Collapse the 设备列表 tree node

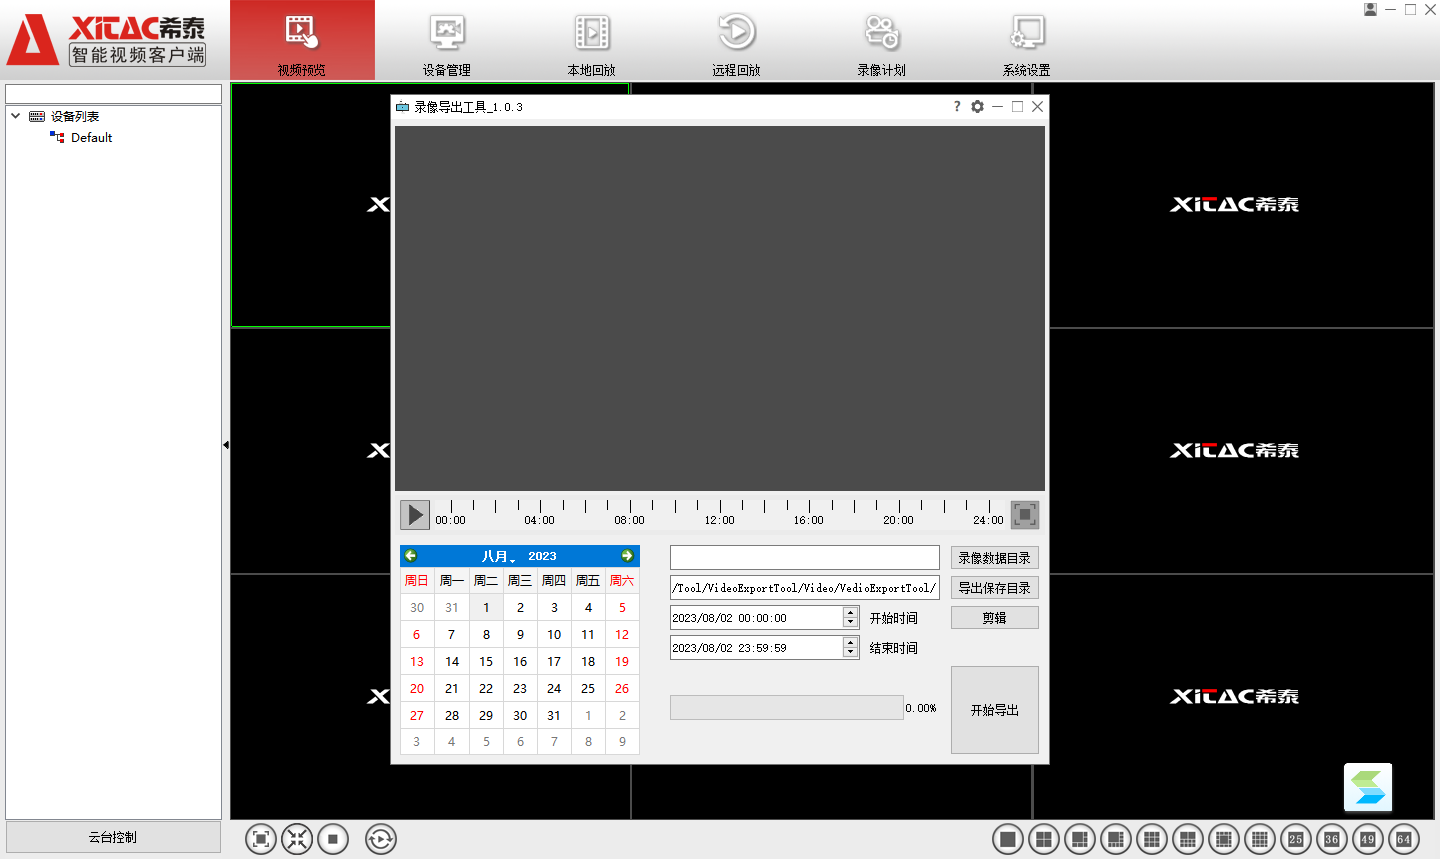click(x=16, y=116)
